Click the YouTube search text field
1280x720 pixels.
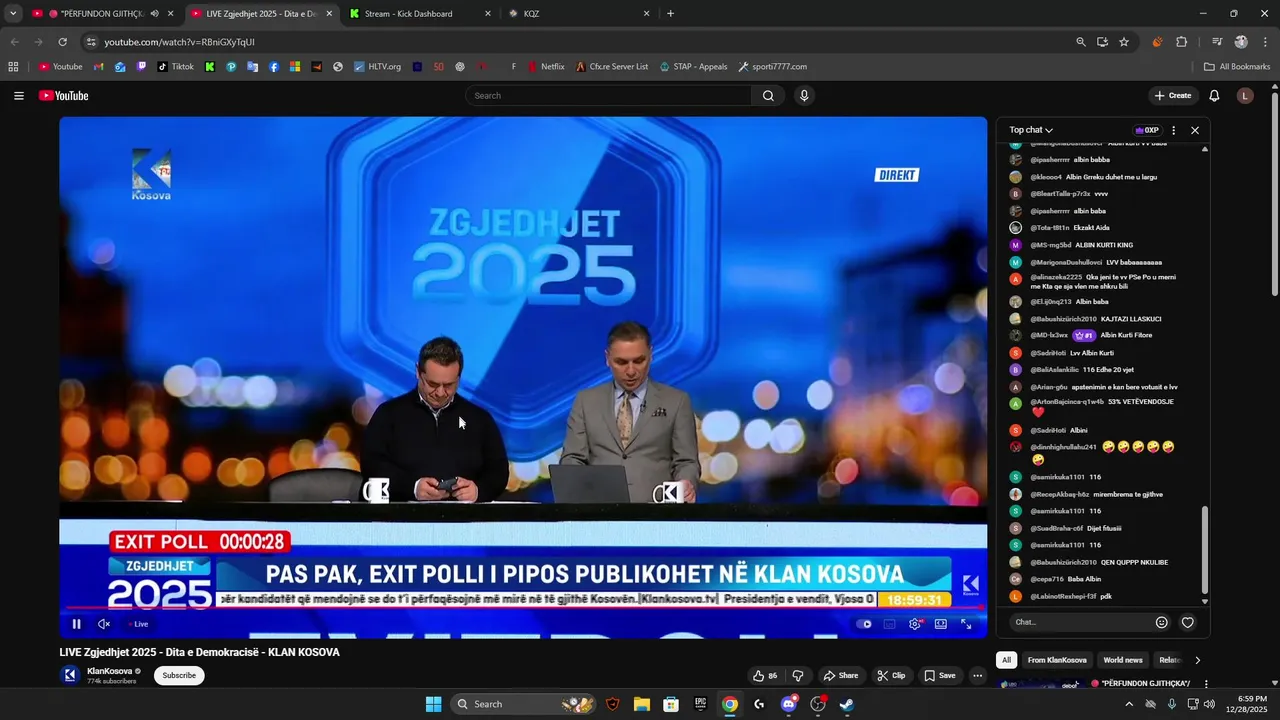[608, 96]
